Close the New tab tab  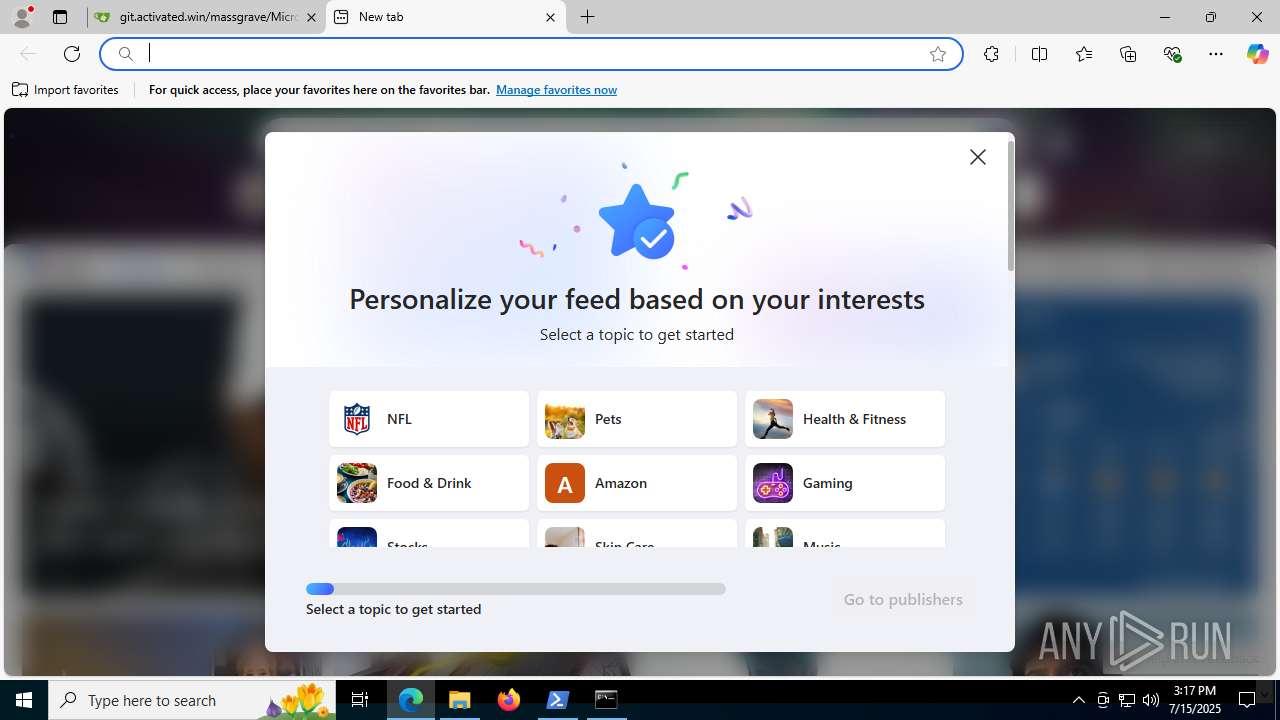point(550,17)
